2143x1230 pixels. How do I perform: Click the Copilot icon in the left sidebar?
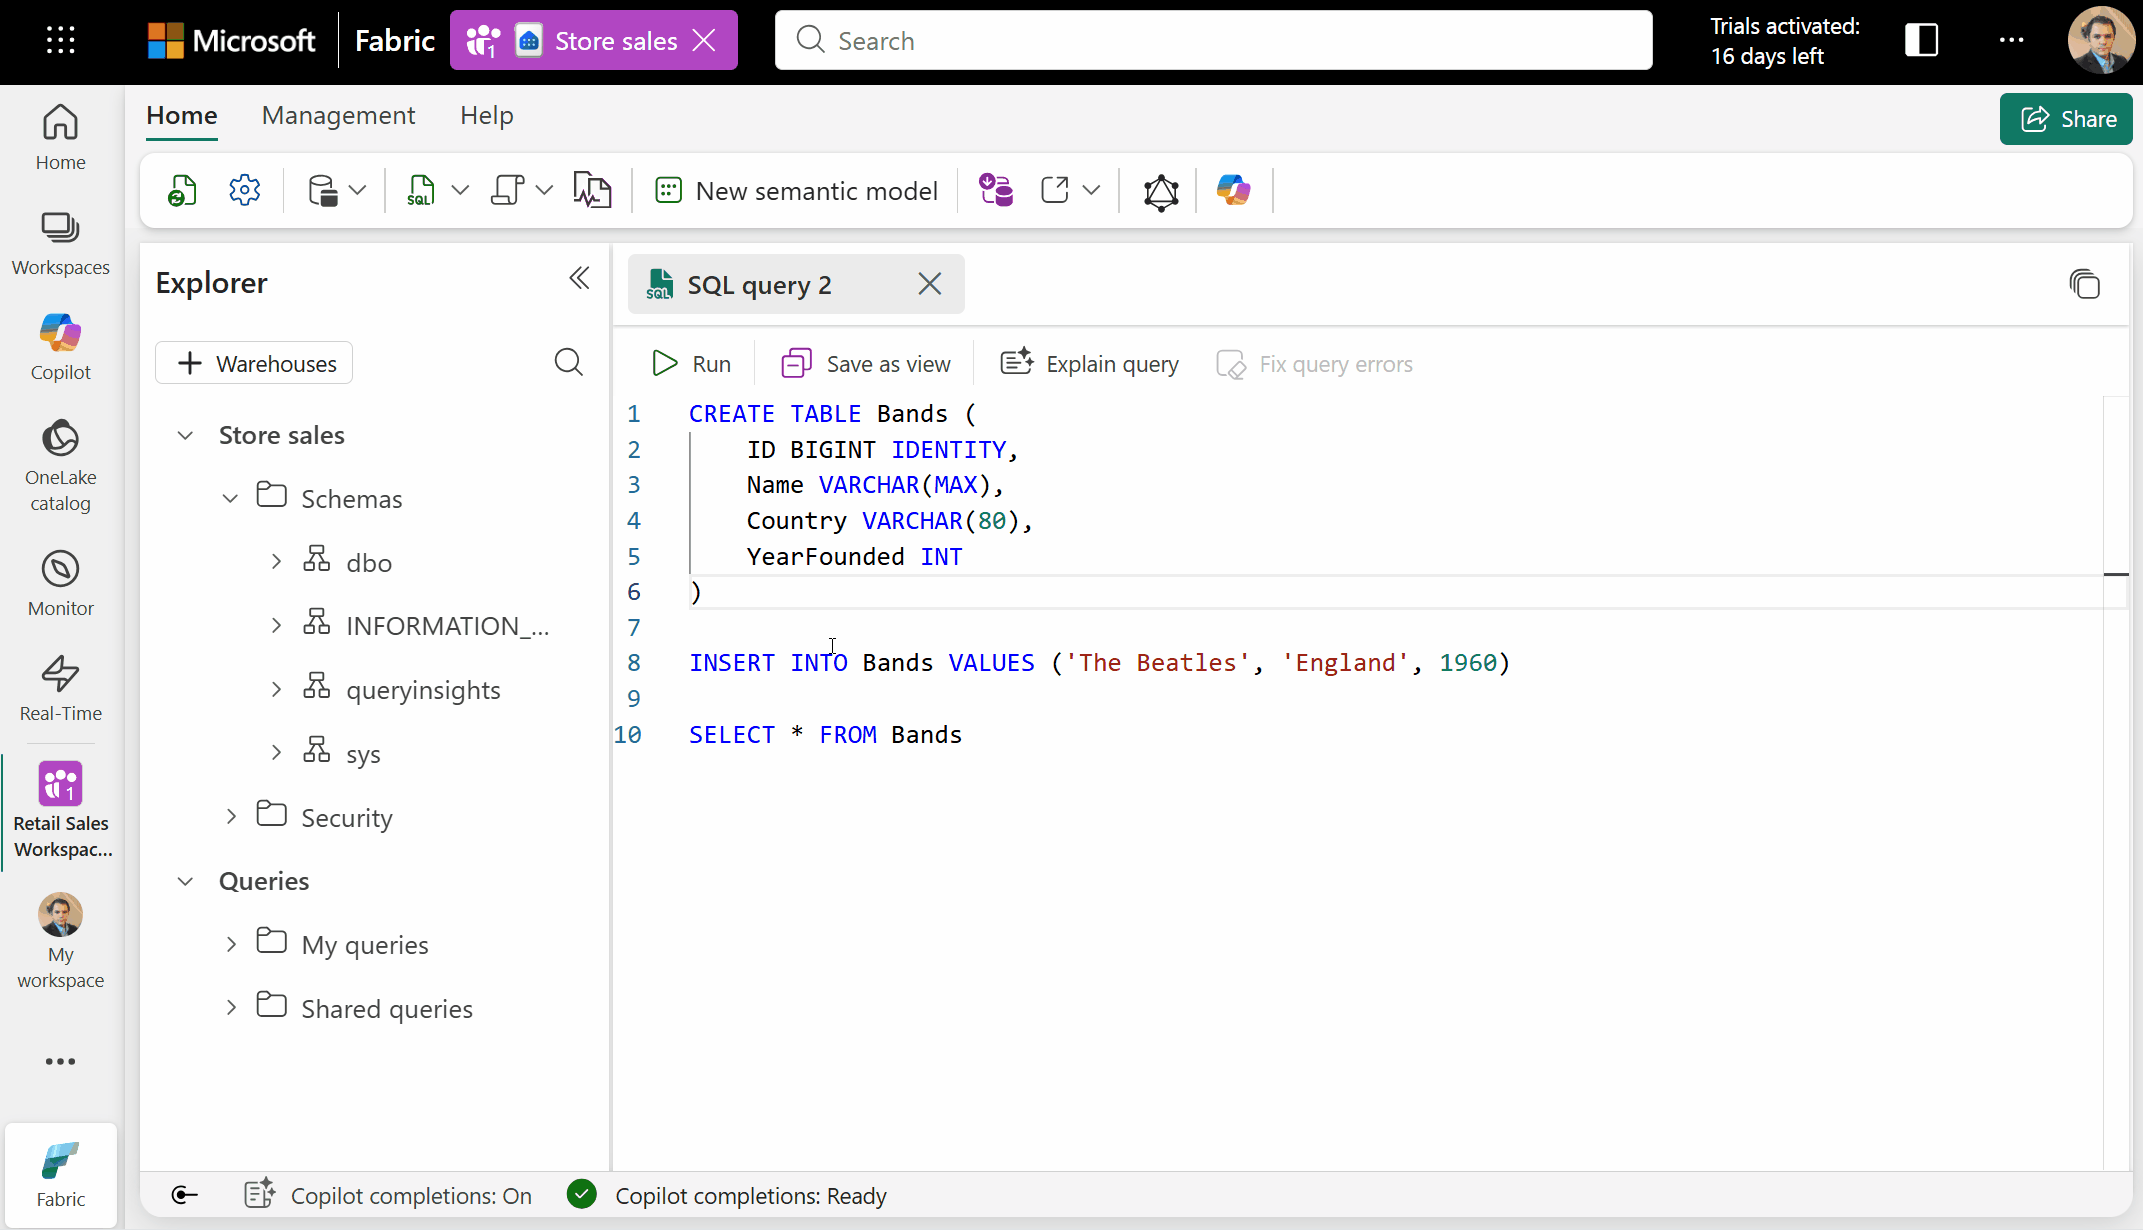click(60, 347)
